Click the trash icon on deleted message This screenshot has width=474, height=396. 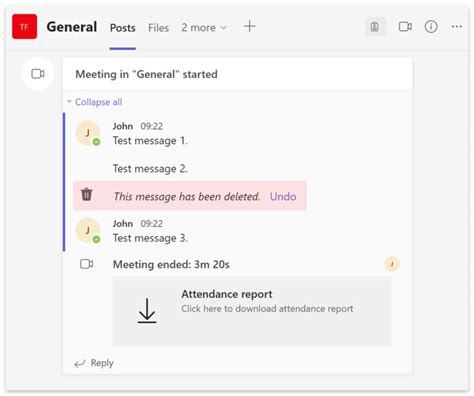[87, 194]
